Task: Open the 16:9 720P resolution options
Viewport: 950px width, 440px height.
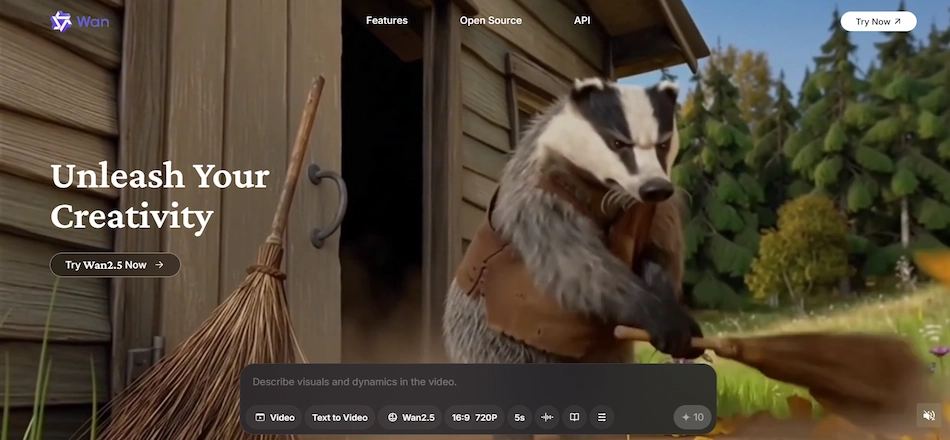Action: click(474, 417)
